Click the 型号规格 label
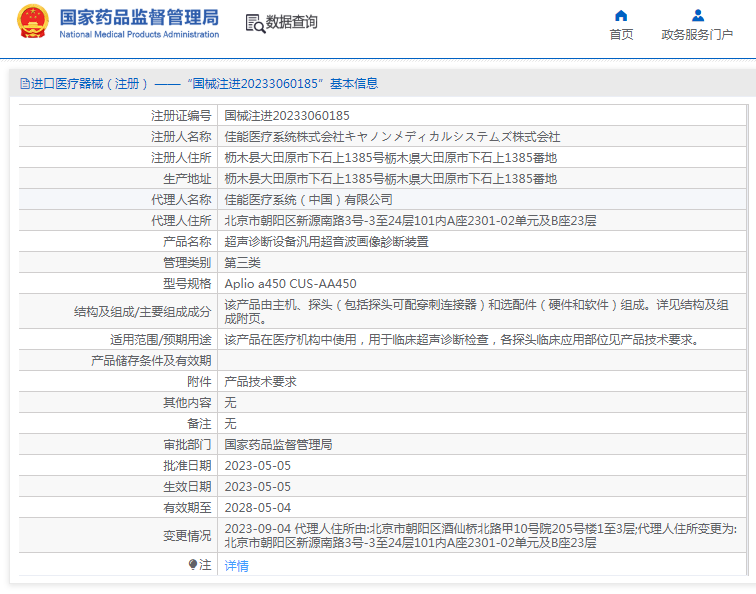 [x=187, y=284]
